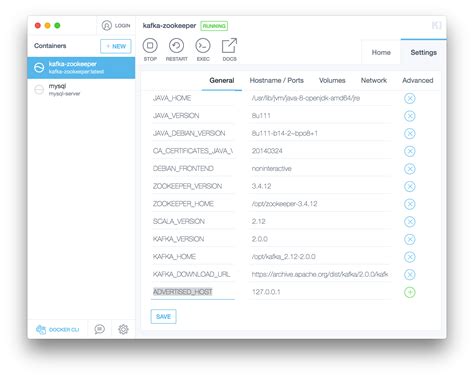Edit the SCALA_VERSION value 2.12
The image size is (474, 378).
320,221
